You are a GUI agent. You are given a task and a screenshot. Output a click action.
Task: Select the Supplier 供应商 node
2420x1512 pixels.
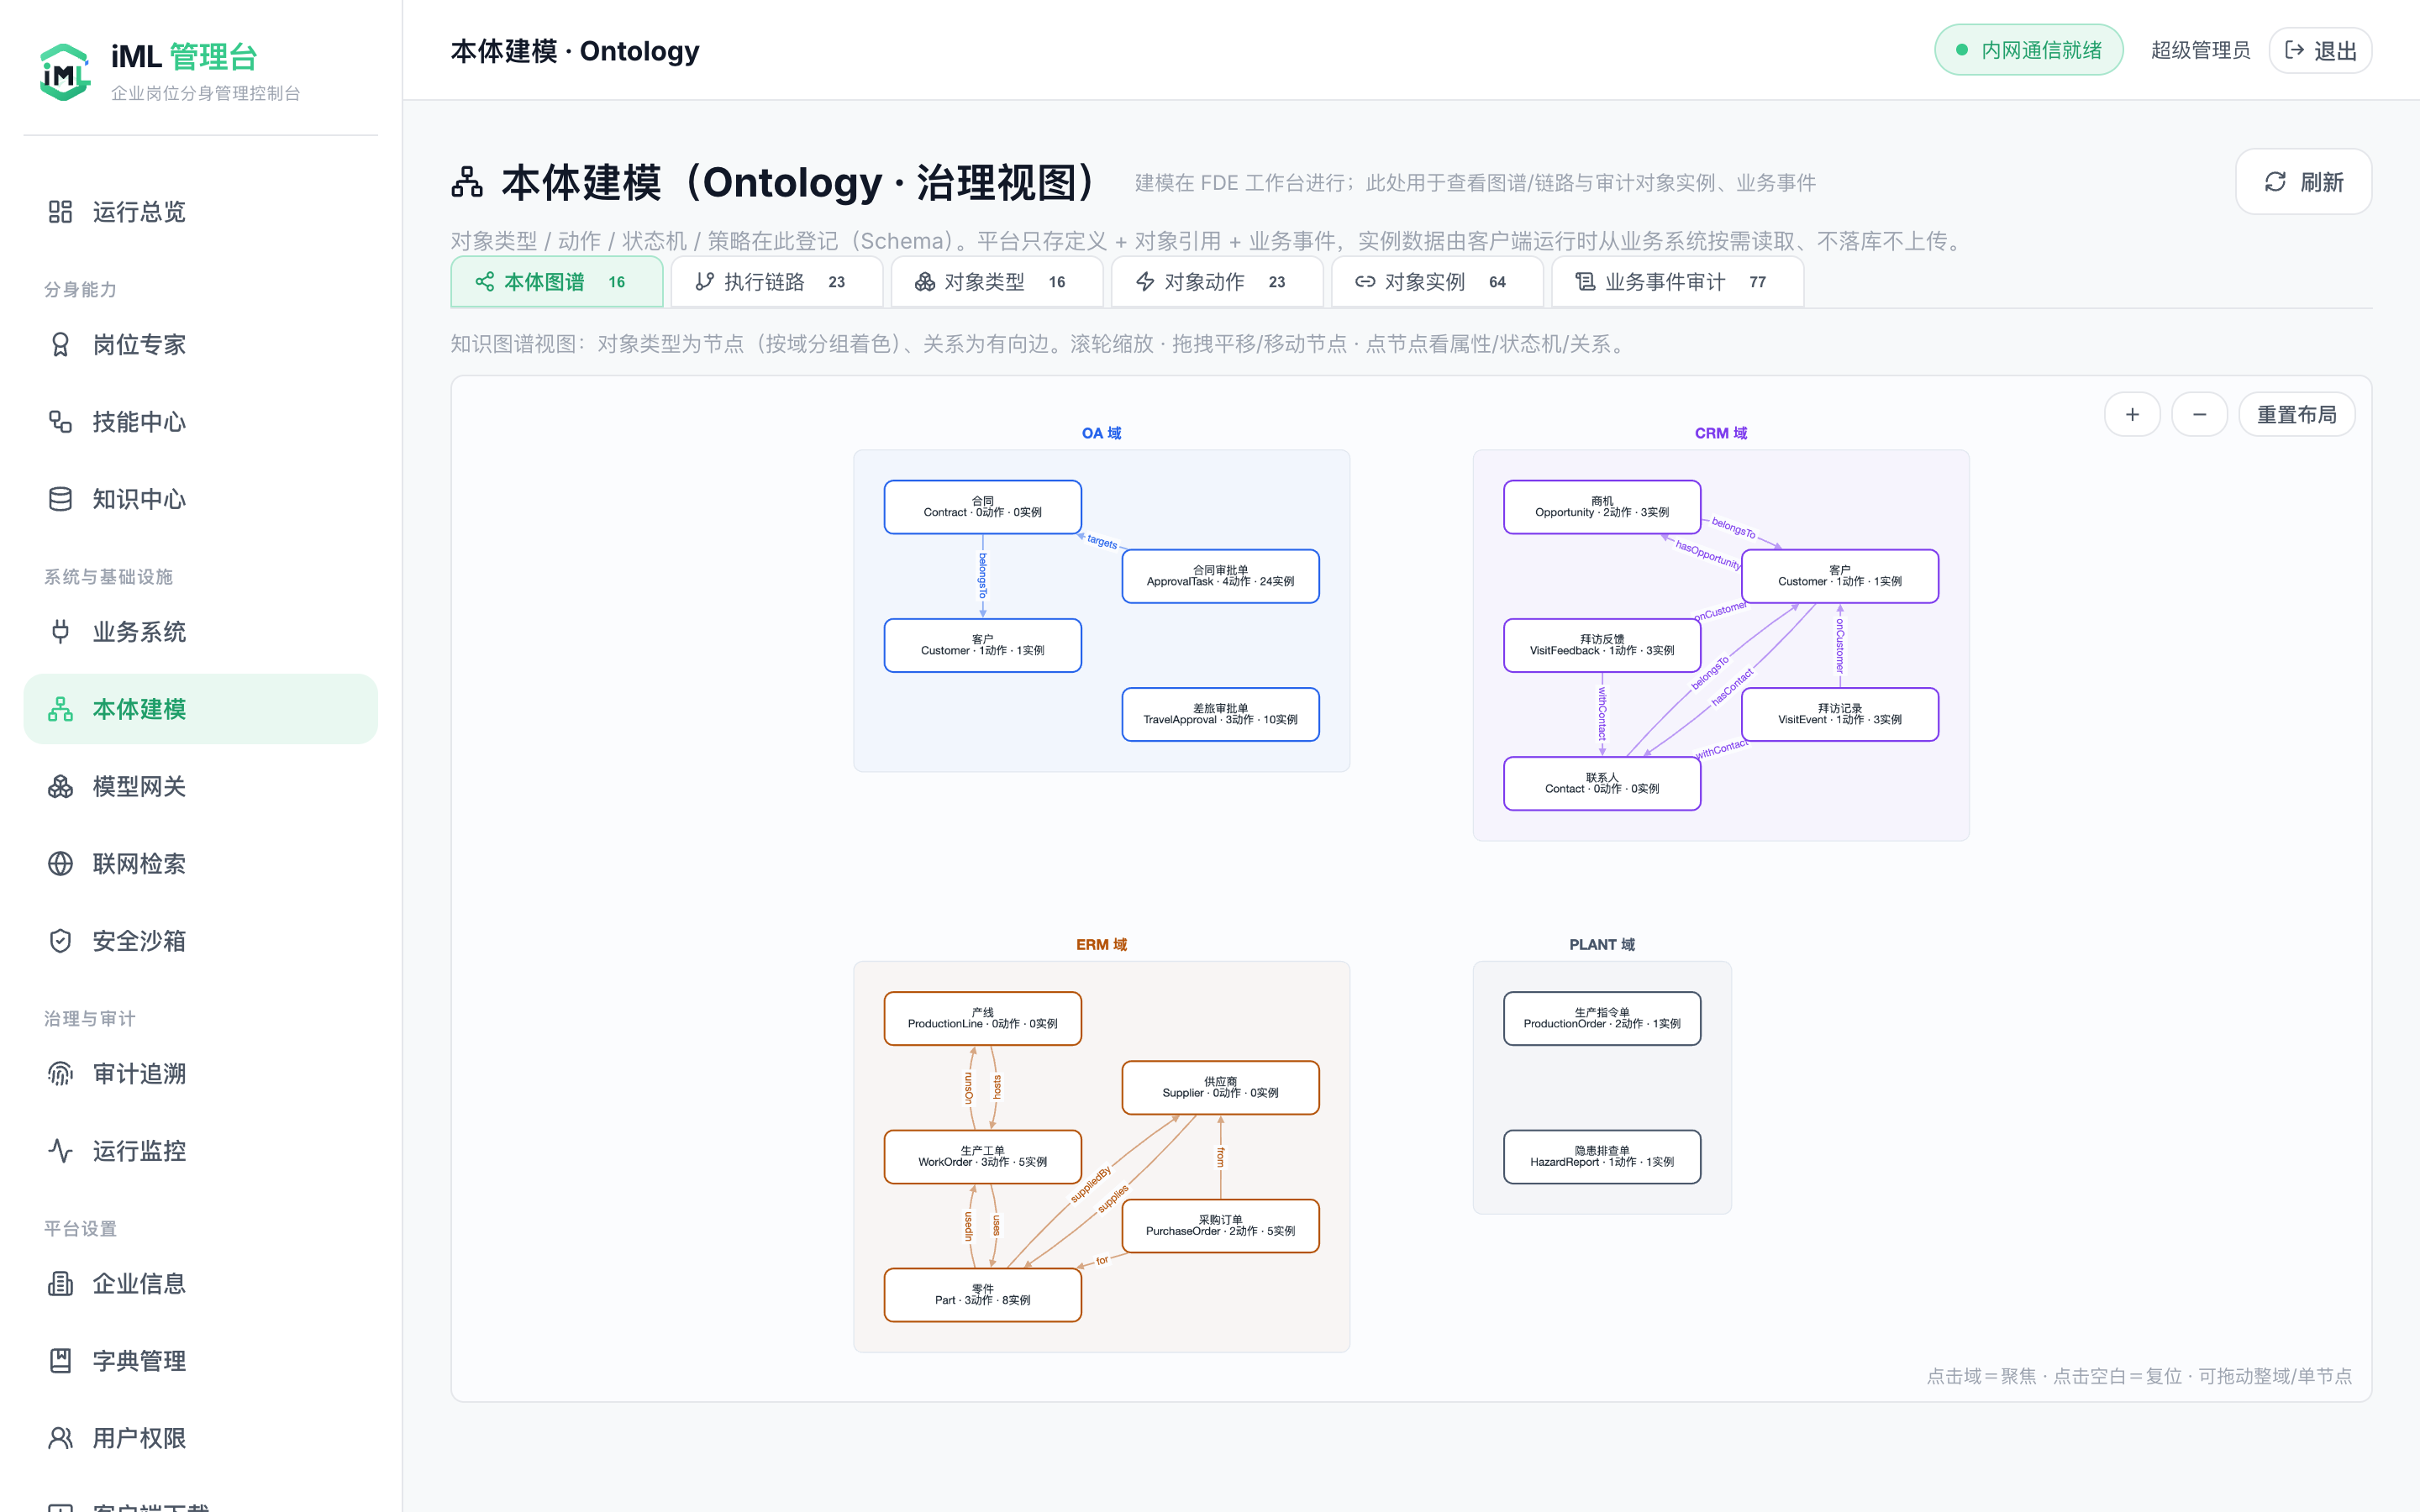pyautogui.click(x=1220, y=1088)
